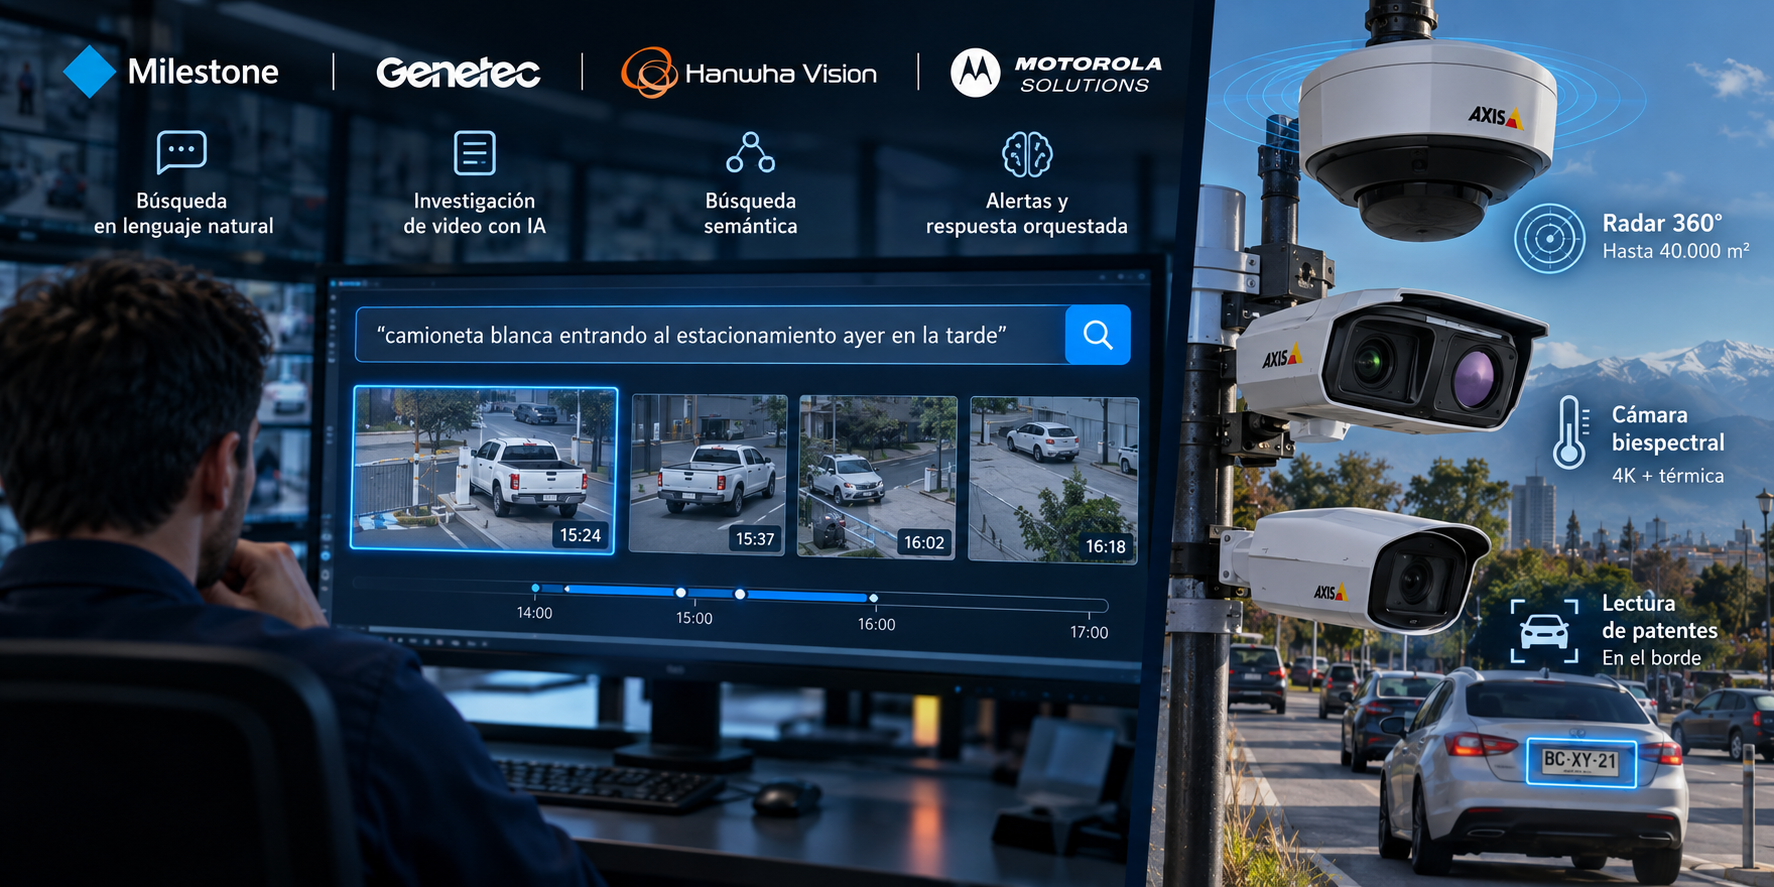Click the orange Hanwha Vision swirl icon

pos(649,72)
